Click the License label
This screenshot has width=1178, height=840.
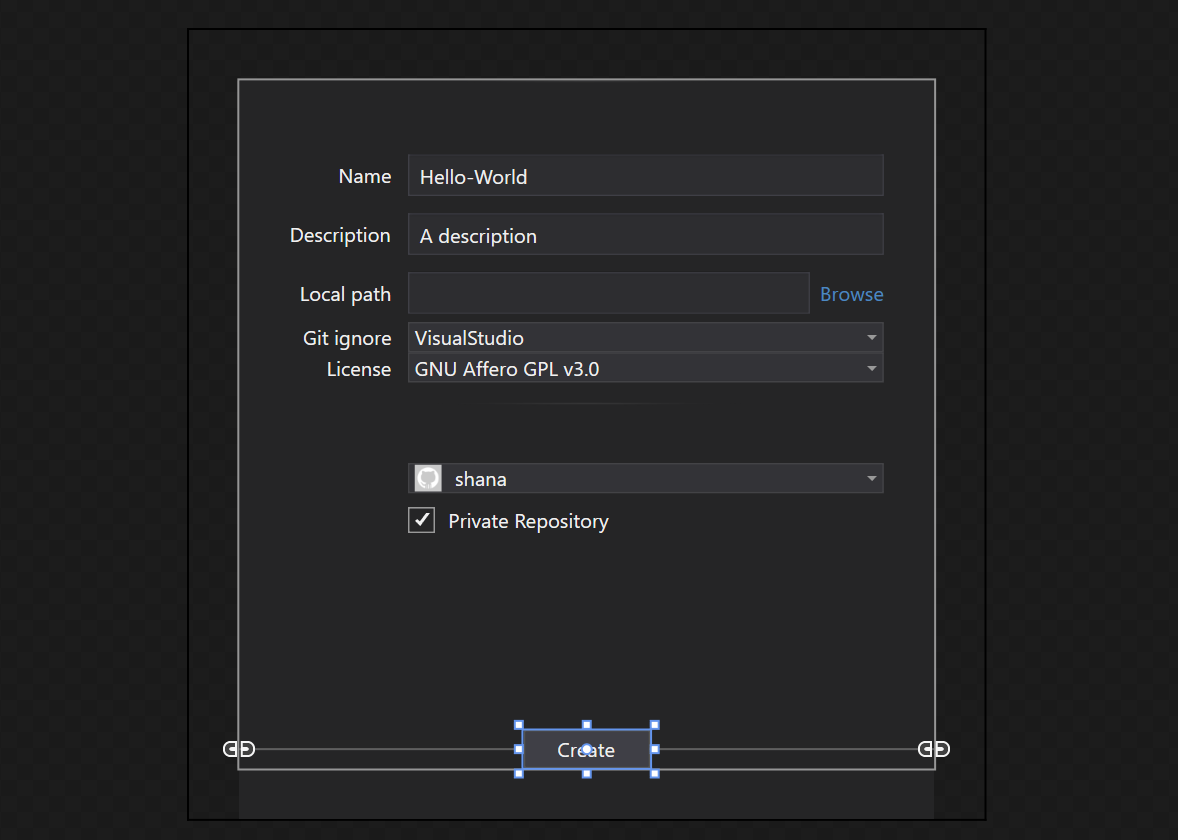(x=358, y=369)
